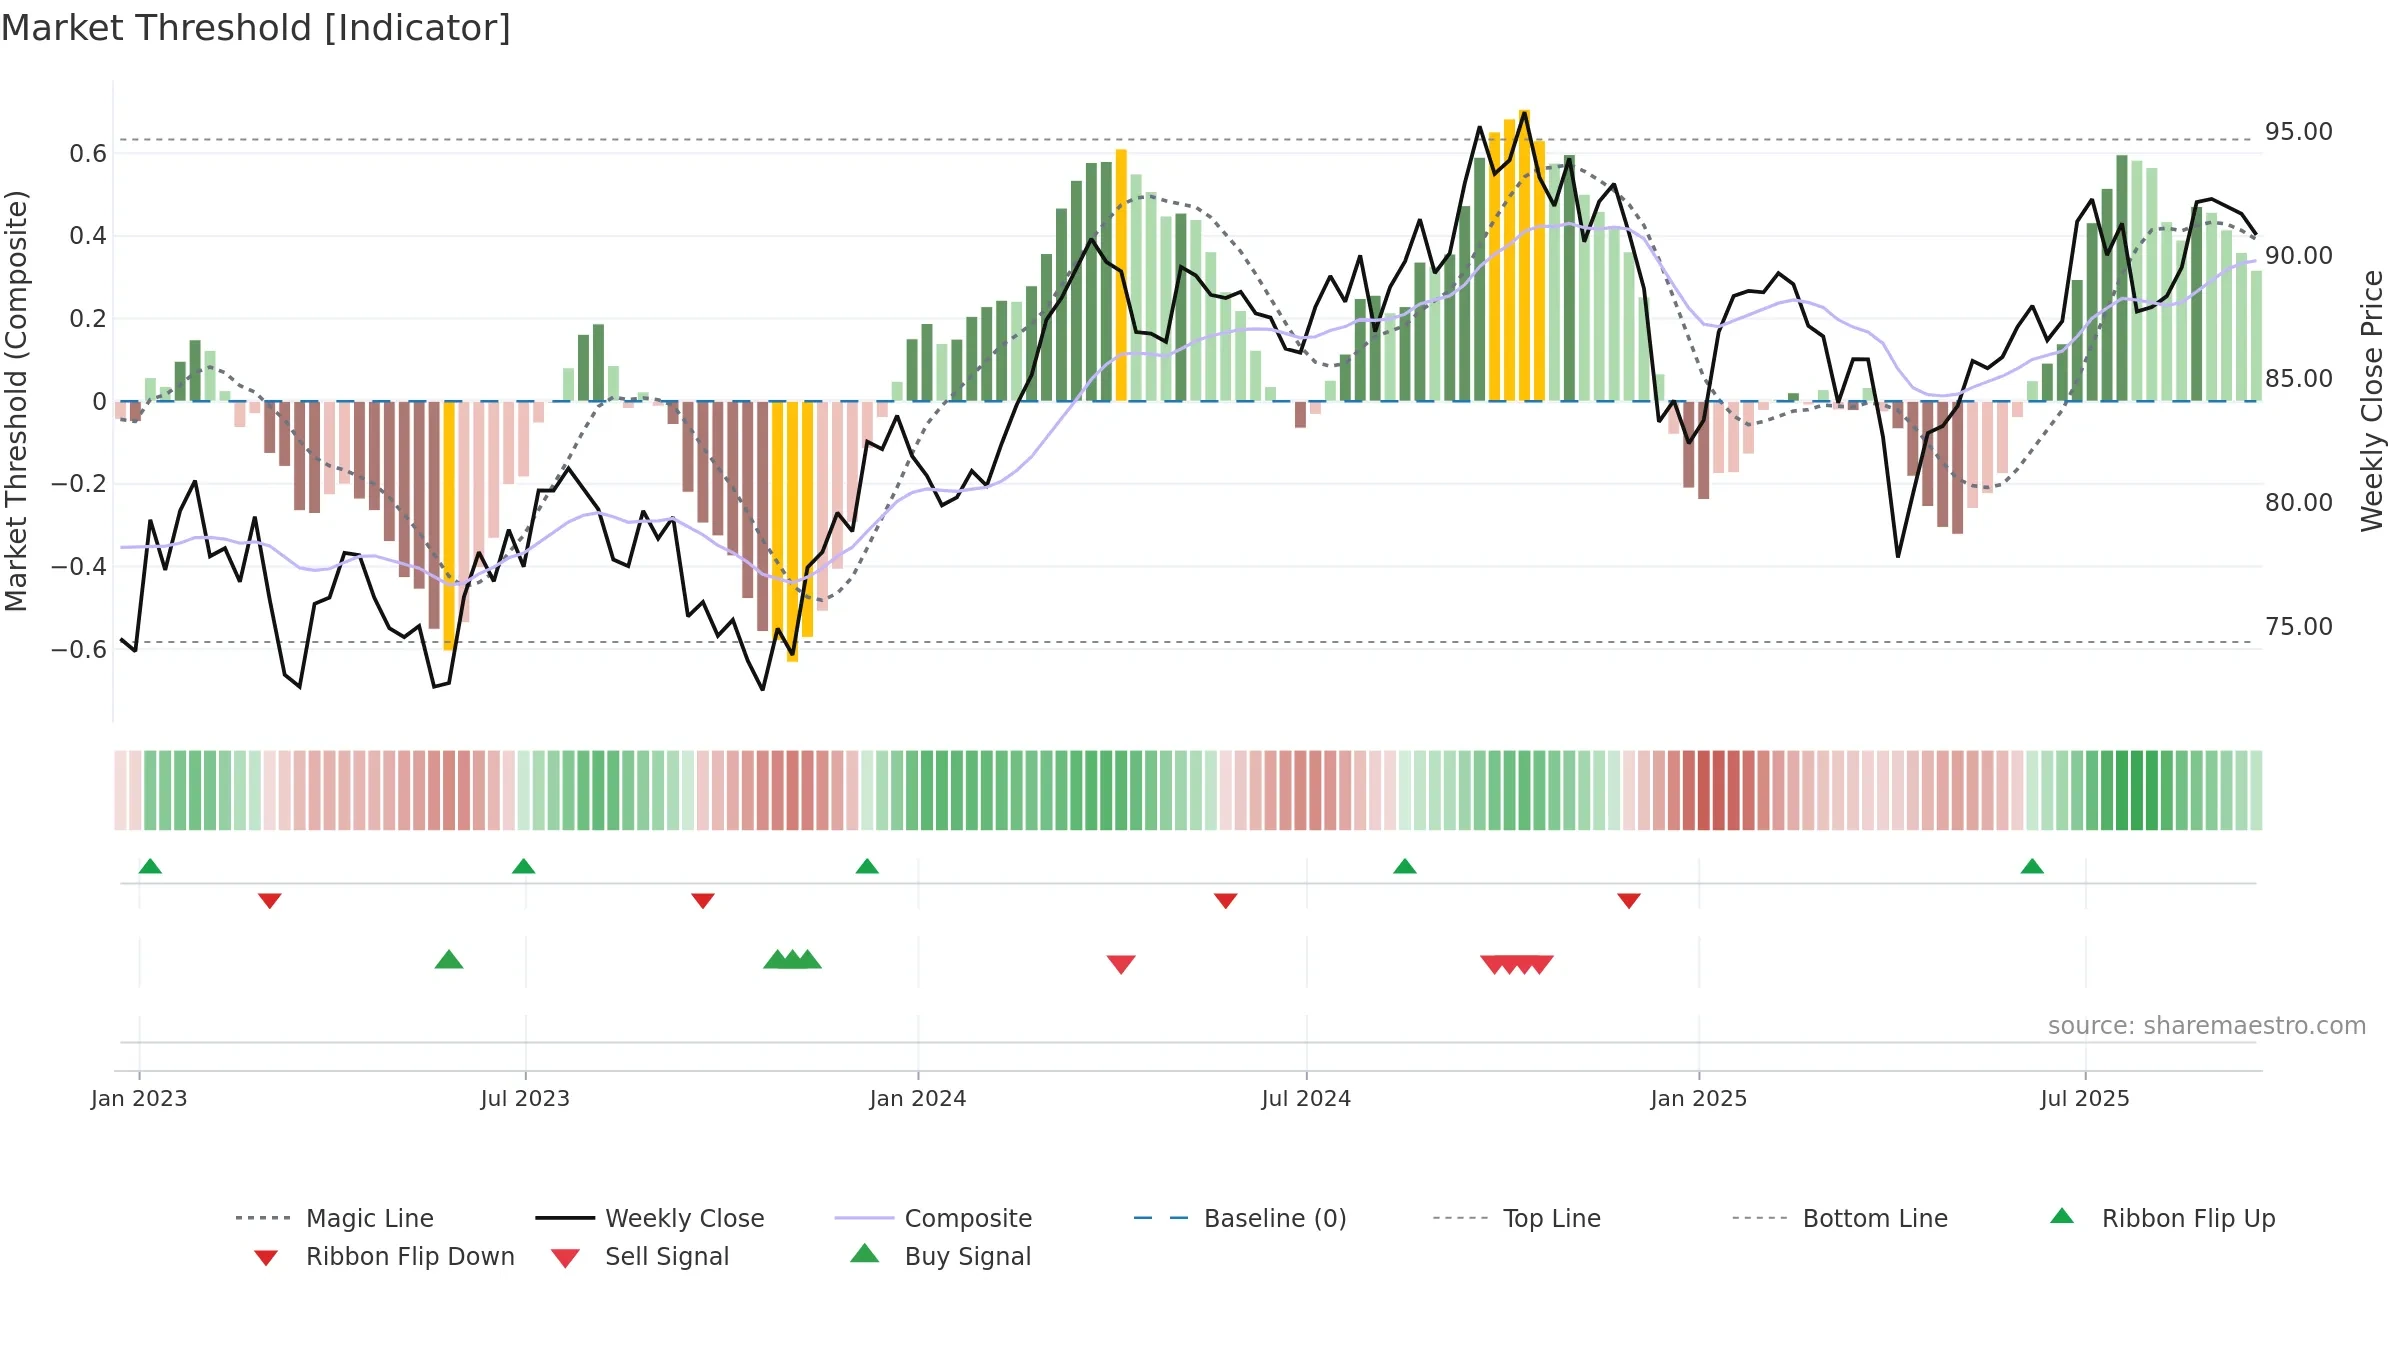Click the tallest yellow bar in Oct 2024

[1524, 256]
